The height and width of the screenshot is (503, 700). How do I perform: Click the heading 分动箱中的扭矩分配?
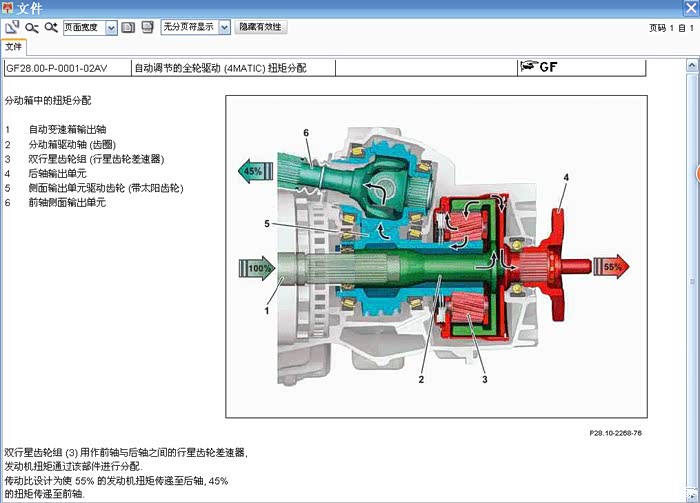[x=48, y=100]
